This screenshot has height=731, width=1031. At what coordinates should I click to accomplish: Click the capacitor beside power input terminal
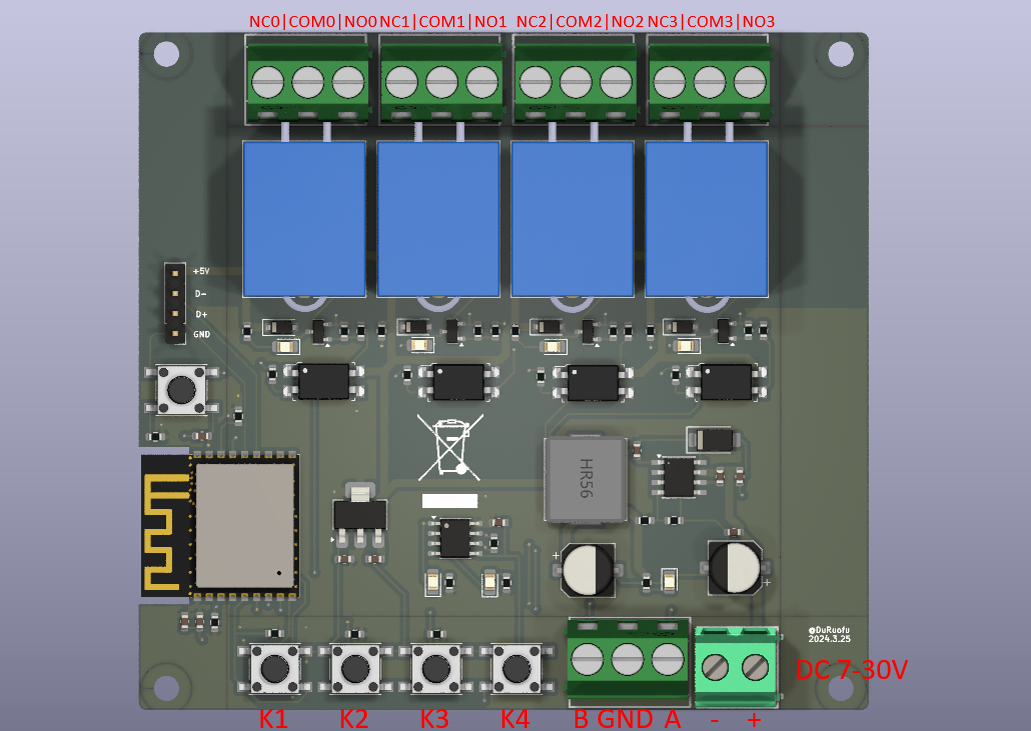[x=734, y=568]
